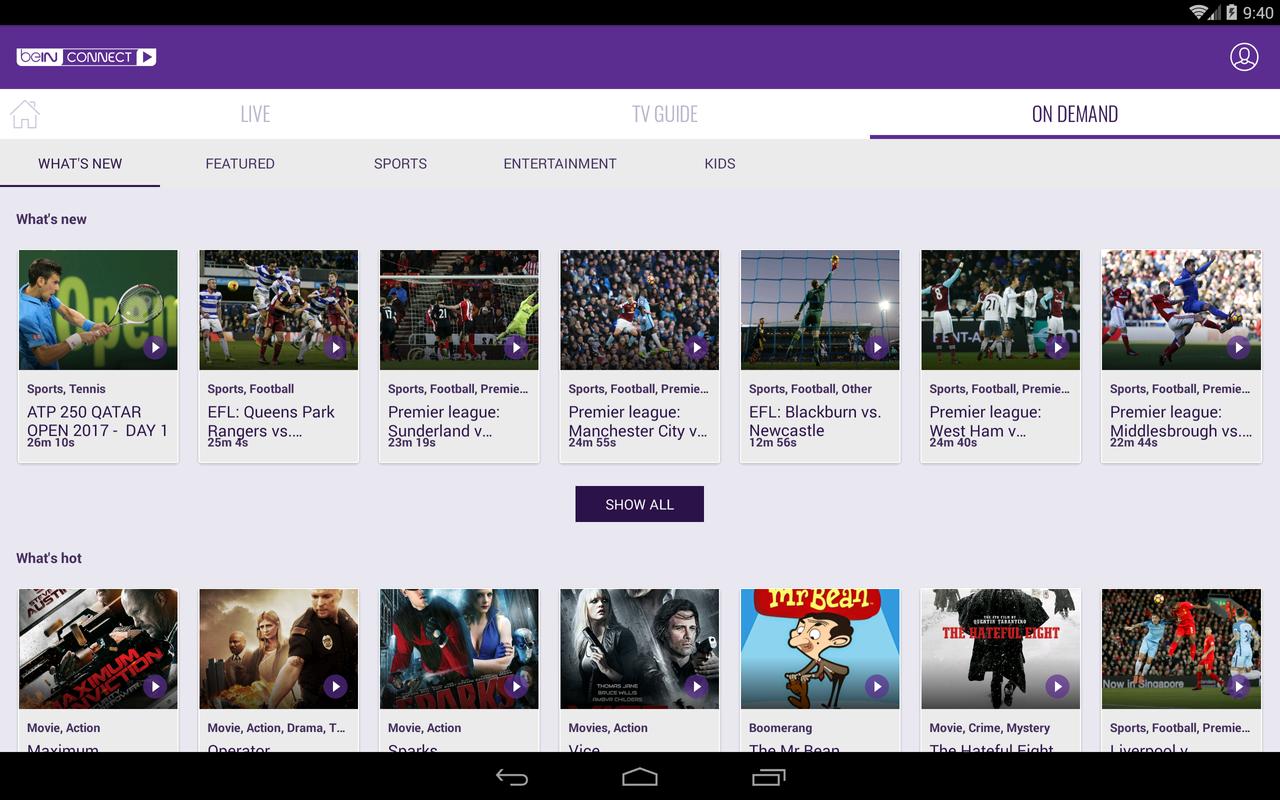Select the Blackburn goalkeeper thumbnail

820,310
